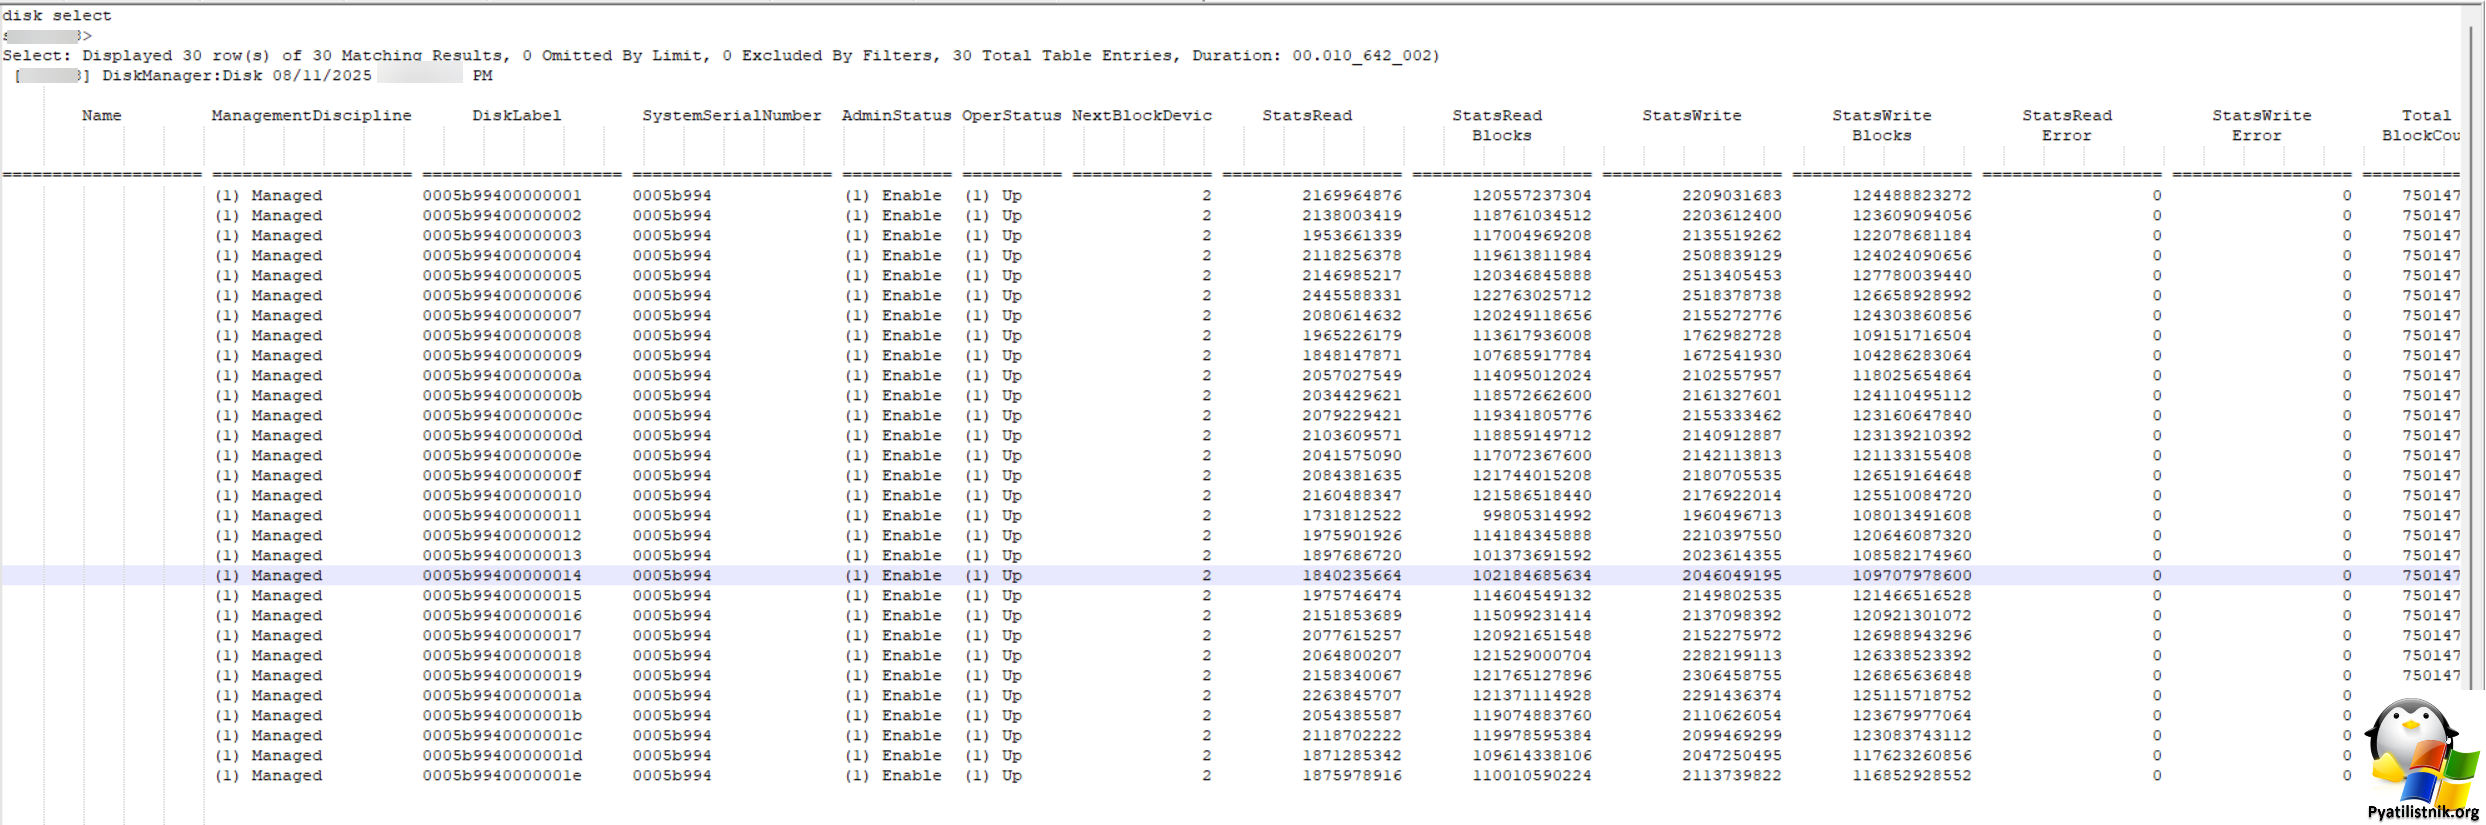Screen dimensions: 2486x825
Task: Click the SystemSerialNumber column header
Action: (x=732, y=116)
